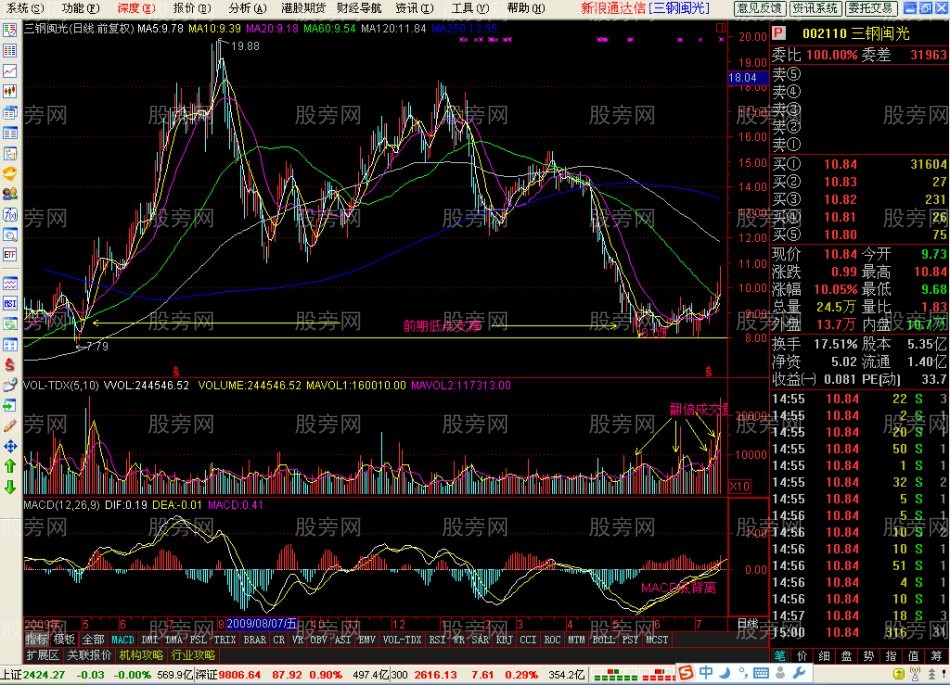The width and height of the screenshot is (950, 685).
Task: Click the f(x) formula icon
Action: (x=10, y=215)
